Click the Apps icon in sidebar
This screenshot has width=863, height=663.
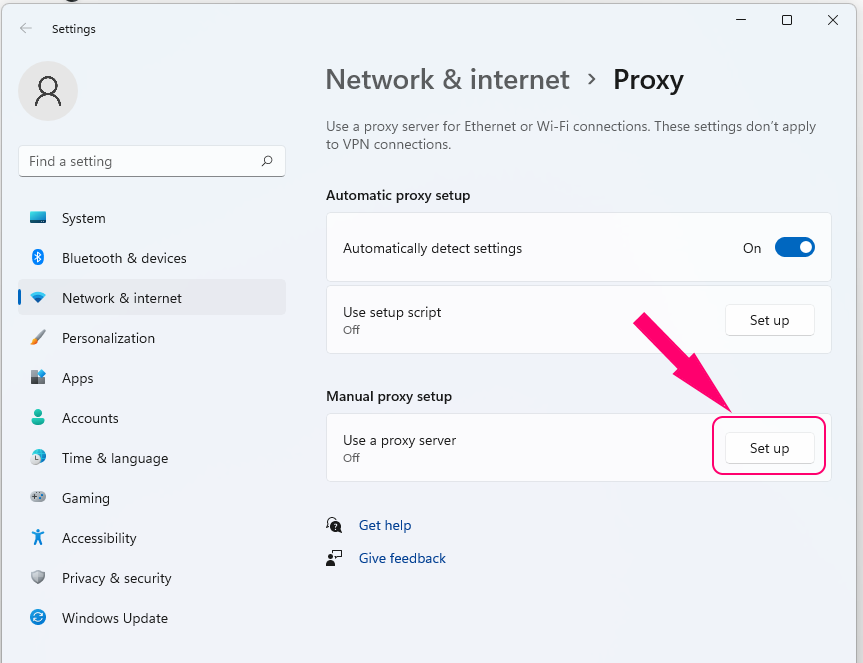pos(38,378)
